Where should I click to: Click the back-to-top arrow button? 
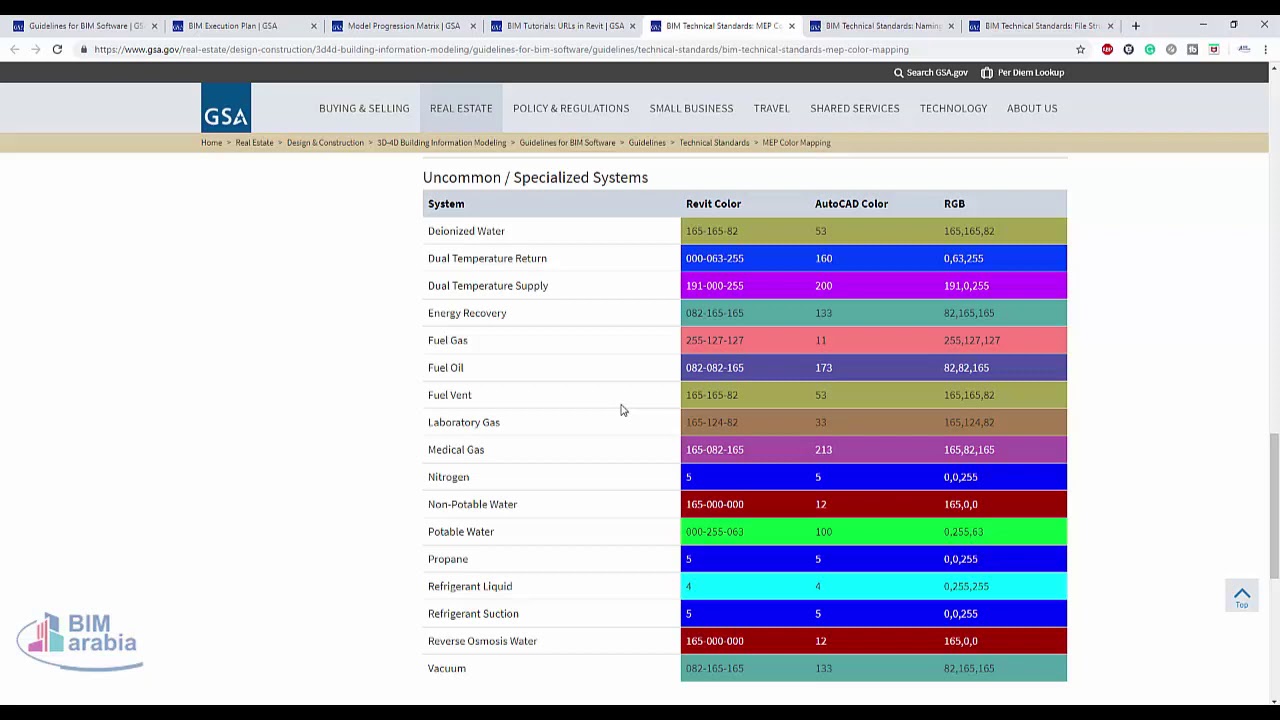click(1242, 596)
